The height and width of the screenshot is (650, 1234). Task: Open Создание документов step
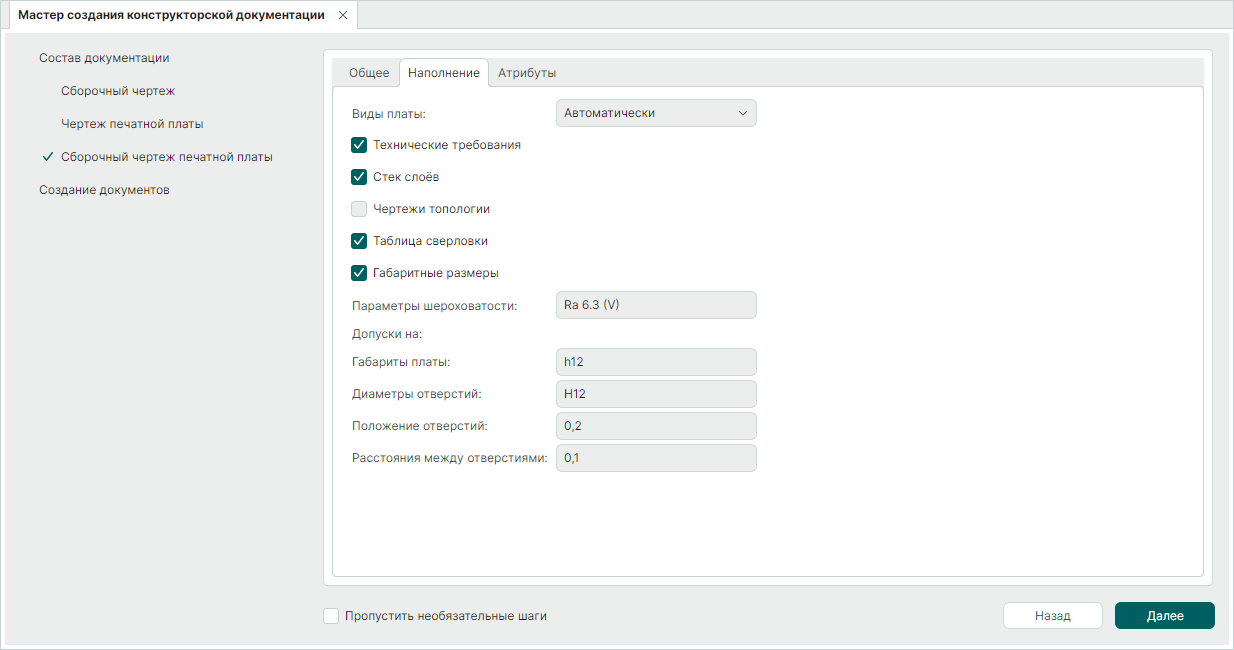[104, 190]
